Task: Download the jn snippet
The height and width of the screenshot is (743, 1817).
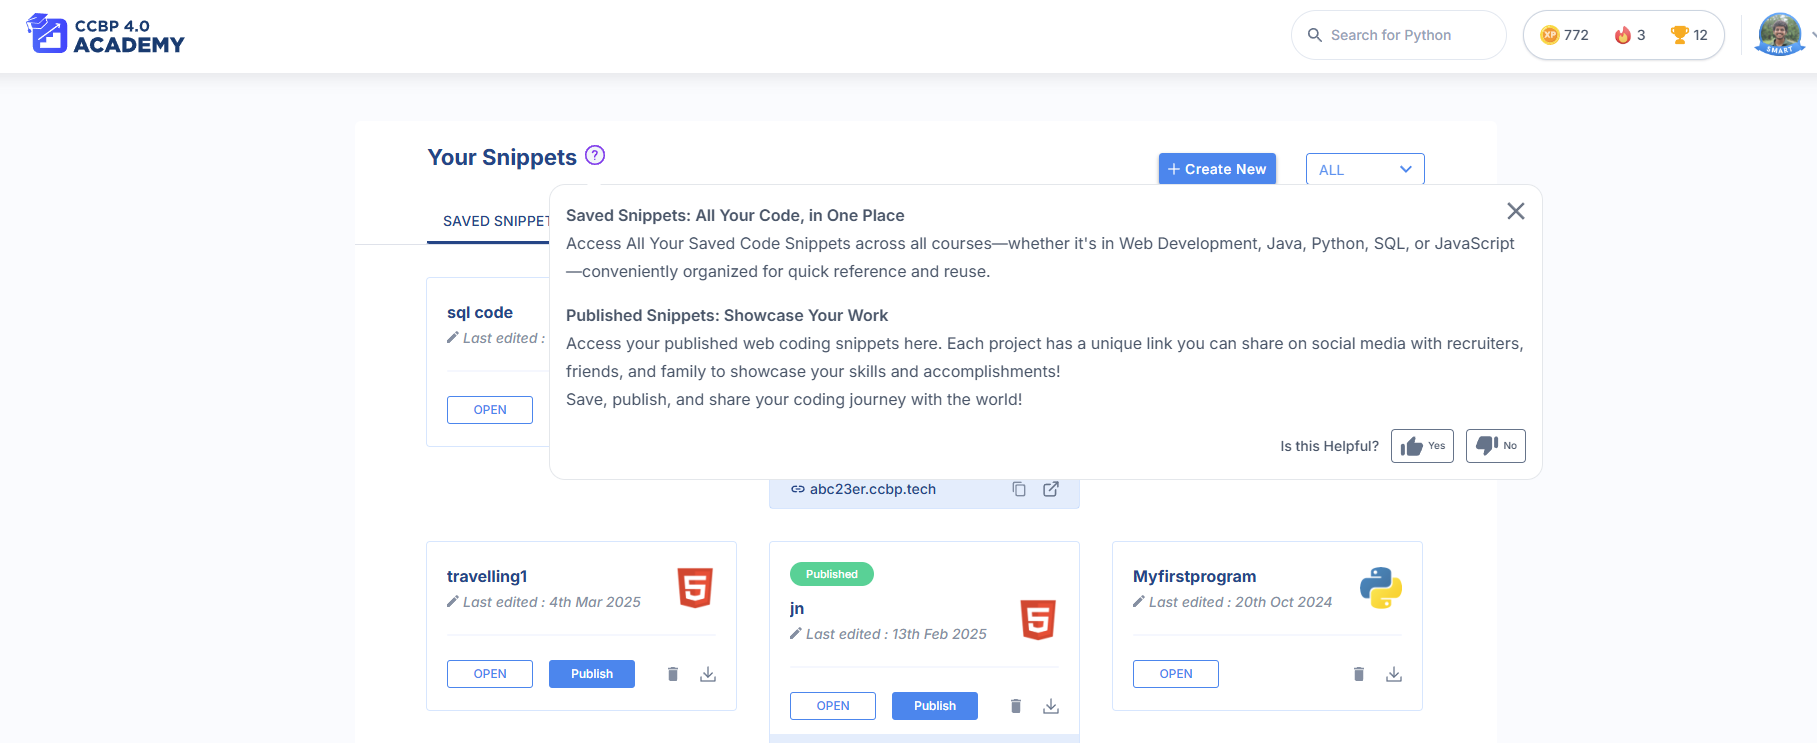Action: [1051, 706]
